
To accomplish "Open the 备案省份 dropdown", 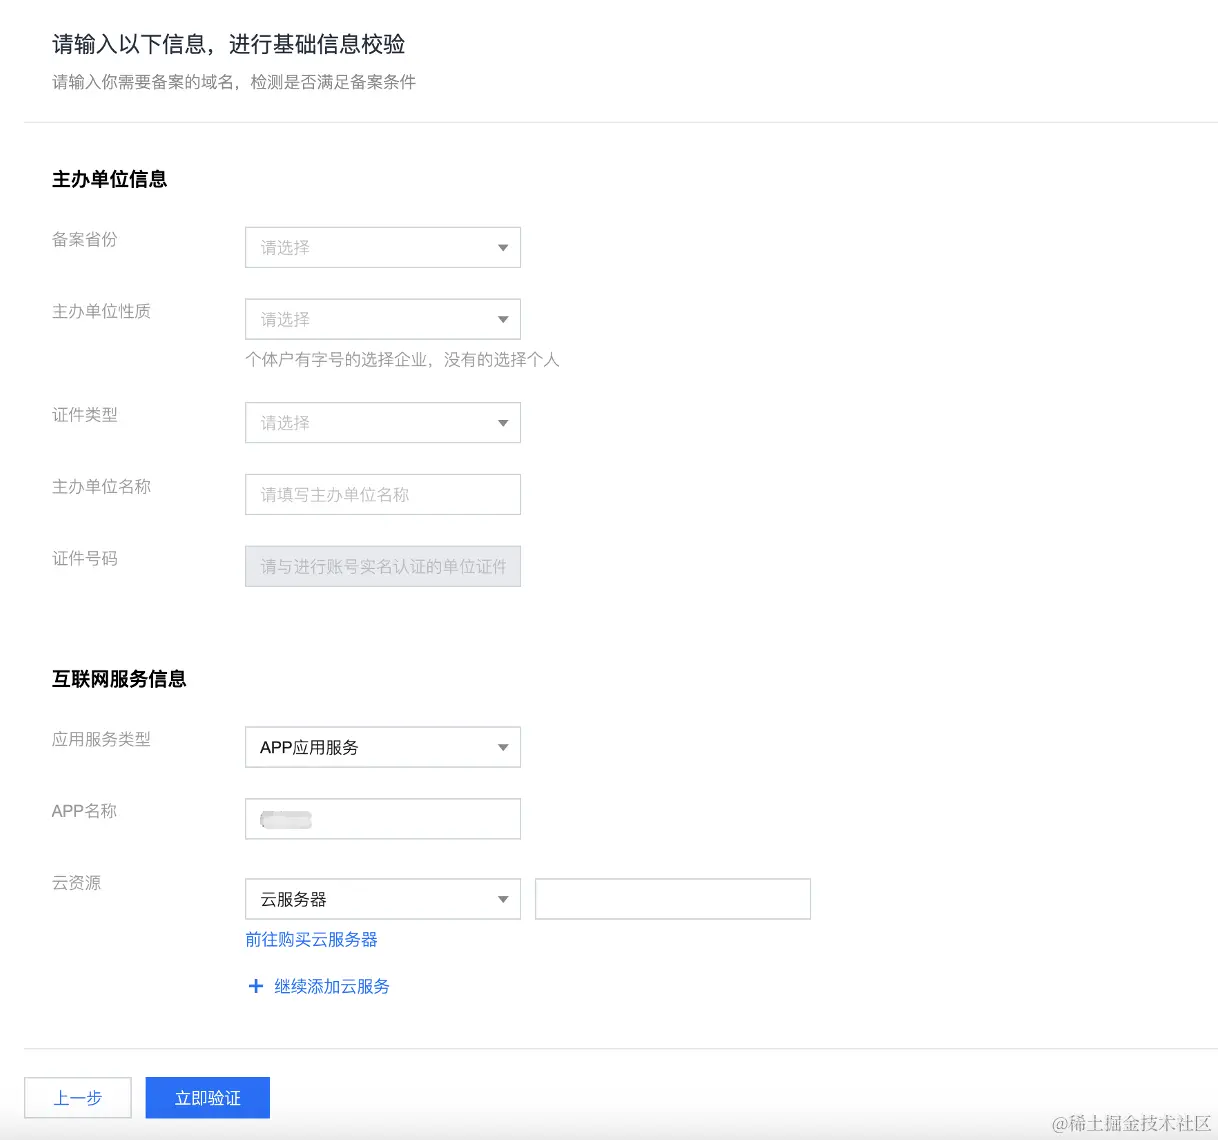I will [383, 247].
